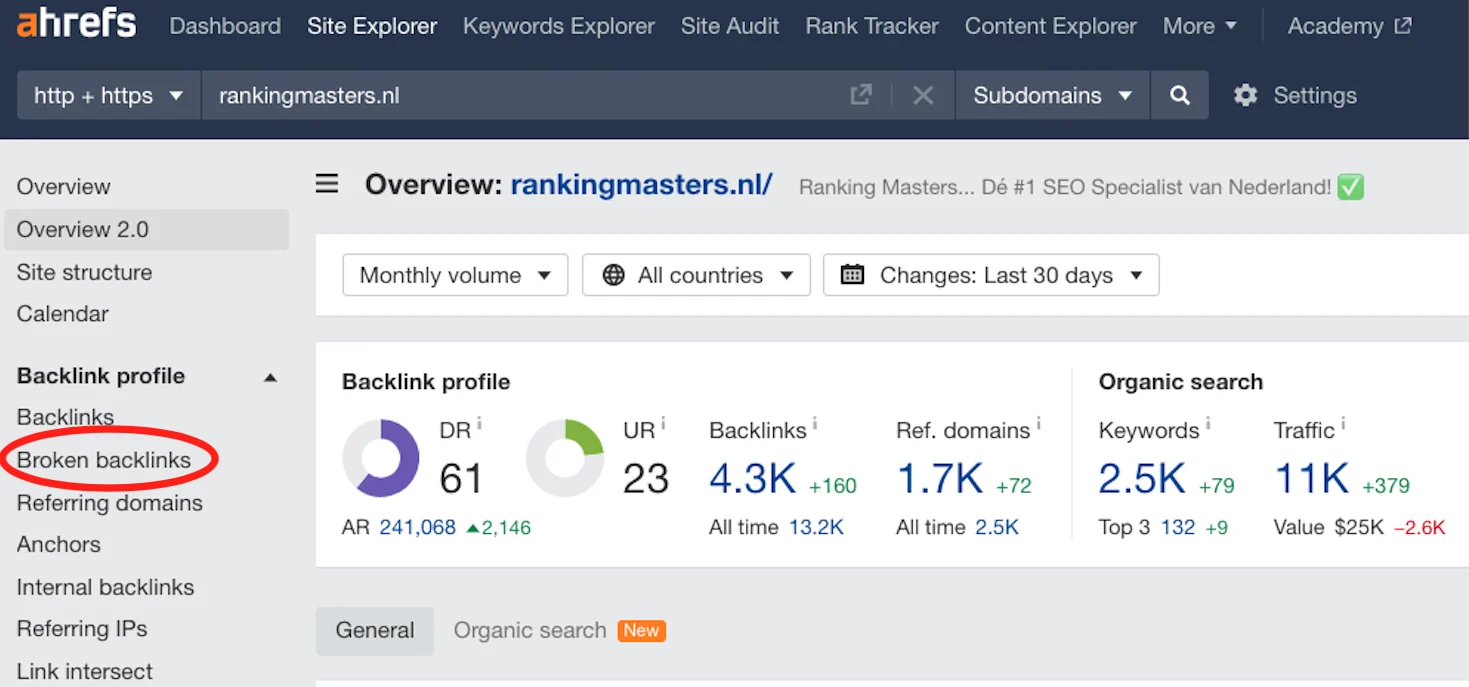Open Changes: Last 30 days dropdown
1469x687 pixels.
(991, 275)
